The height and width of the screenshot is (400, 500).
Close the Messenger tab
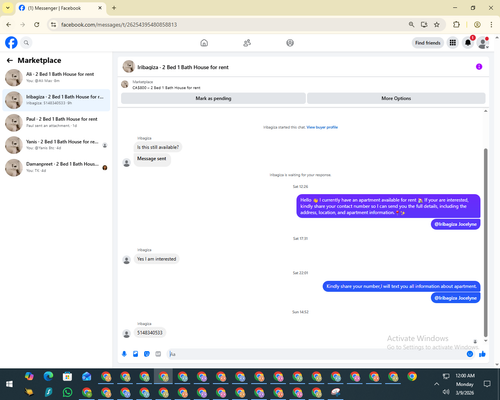point(100,8)
